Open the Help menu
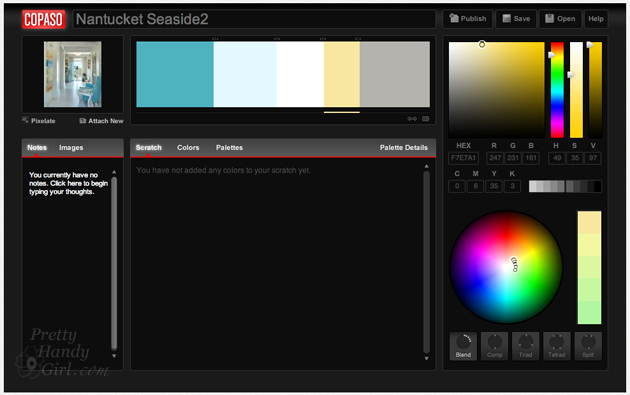 tap(596, 19)
